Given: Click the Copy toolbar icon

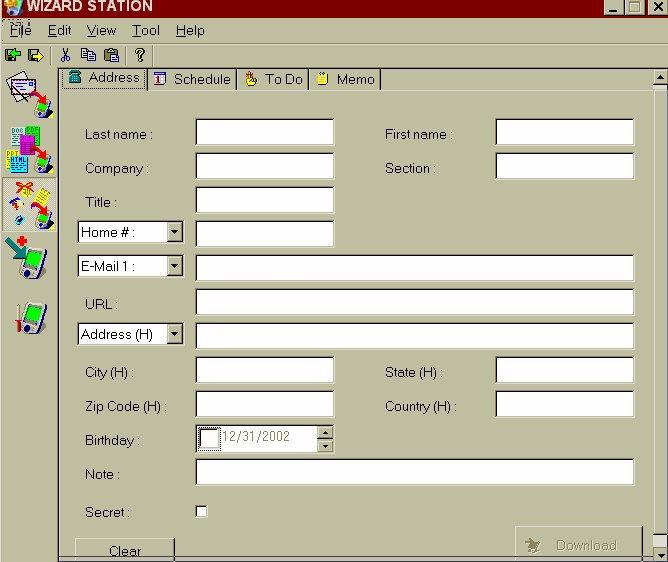Looking at the screenshot, I should (x=88, y=56).
